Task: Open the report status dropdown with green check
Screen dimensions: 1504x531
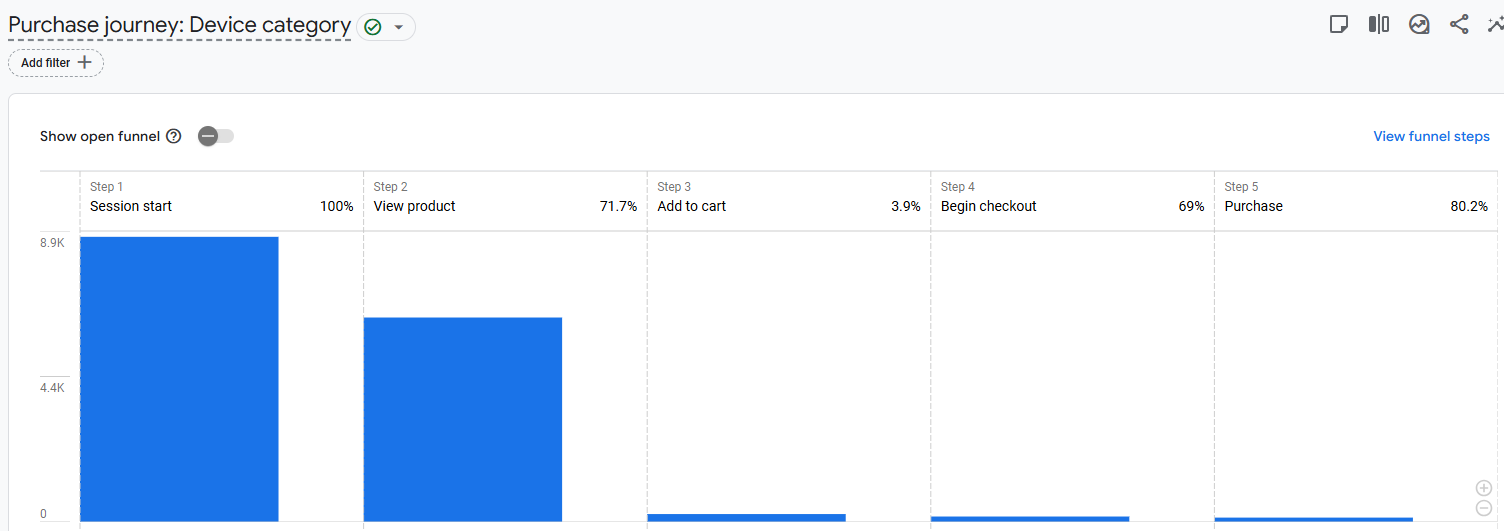Action: point(386,27)
